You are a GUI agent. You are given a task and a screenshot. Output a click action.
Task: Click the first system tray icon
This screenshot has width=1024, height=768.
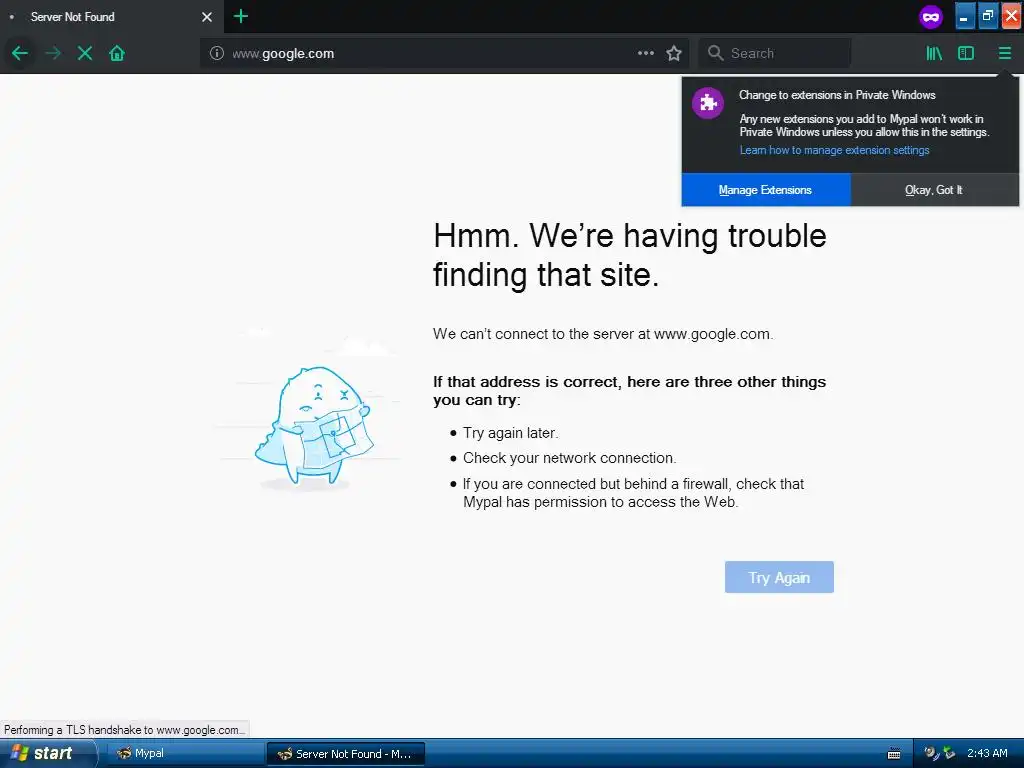coord(931,753)
